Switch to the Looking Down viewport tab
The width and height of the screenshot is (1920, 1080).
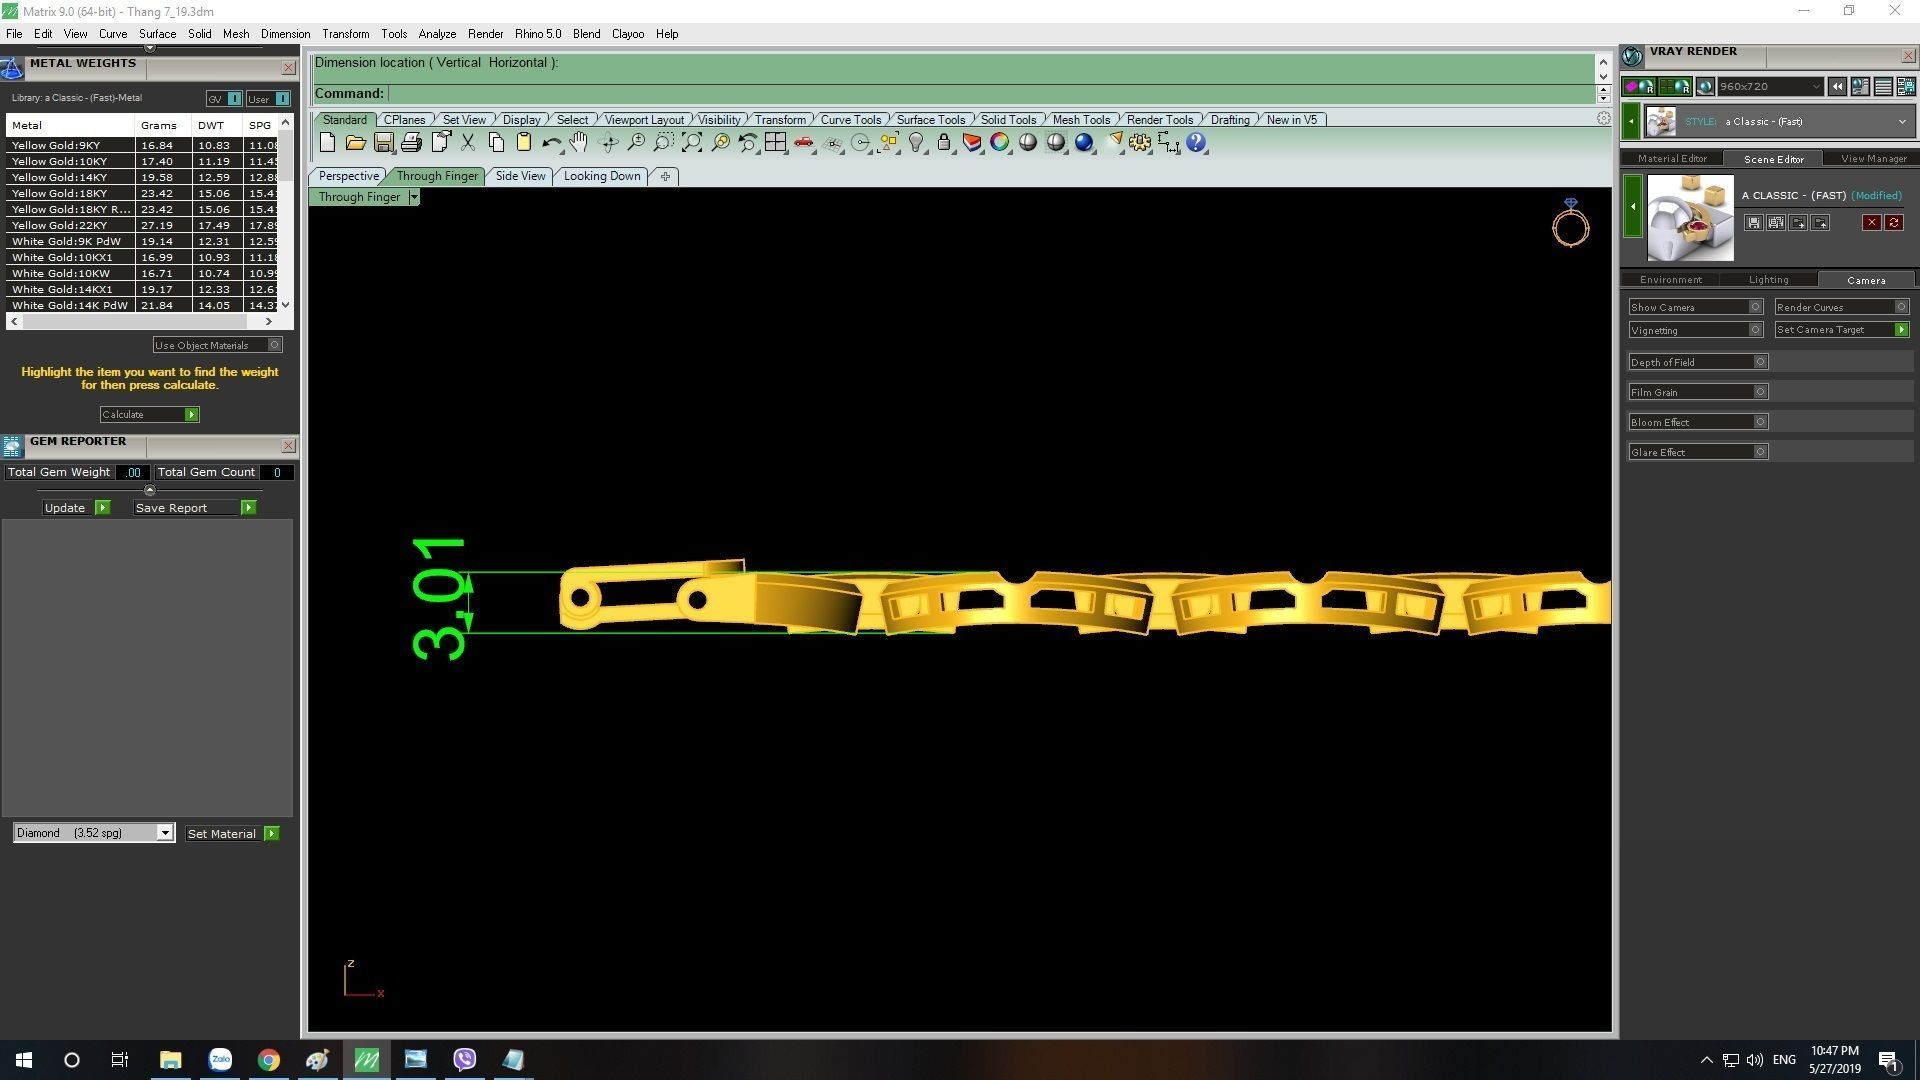click(602, 176)
